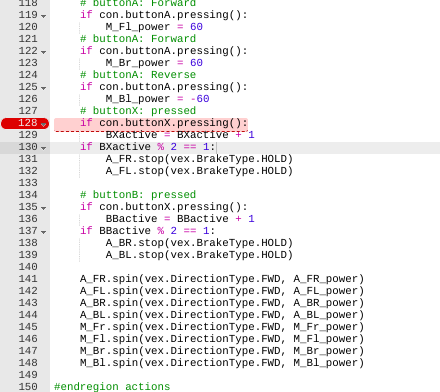Collapse the code fold at line 125
This screenshot has width=440, height=392.
click(44, 88)
